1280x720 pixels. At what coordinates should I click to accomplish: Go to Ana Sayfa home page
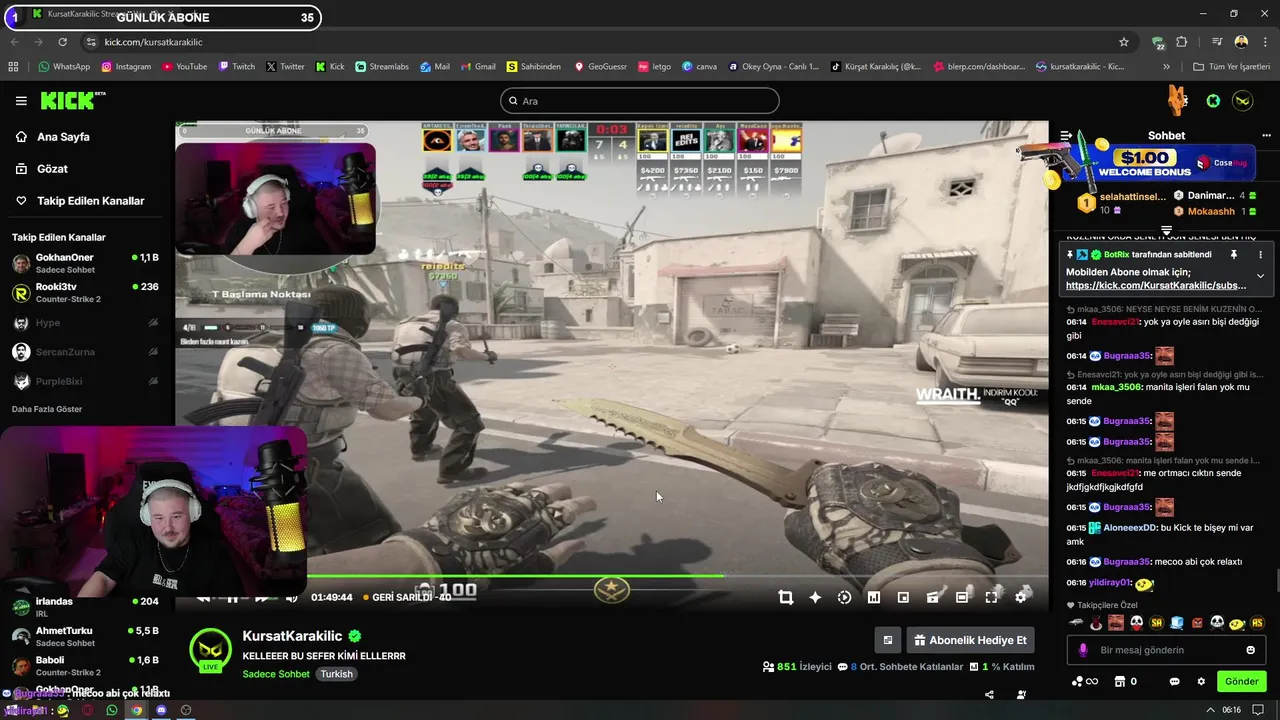pyautogui.click(x=63, y=137)
